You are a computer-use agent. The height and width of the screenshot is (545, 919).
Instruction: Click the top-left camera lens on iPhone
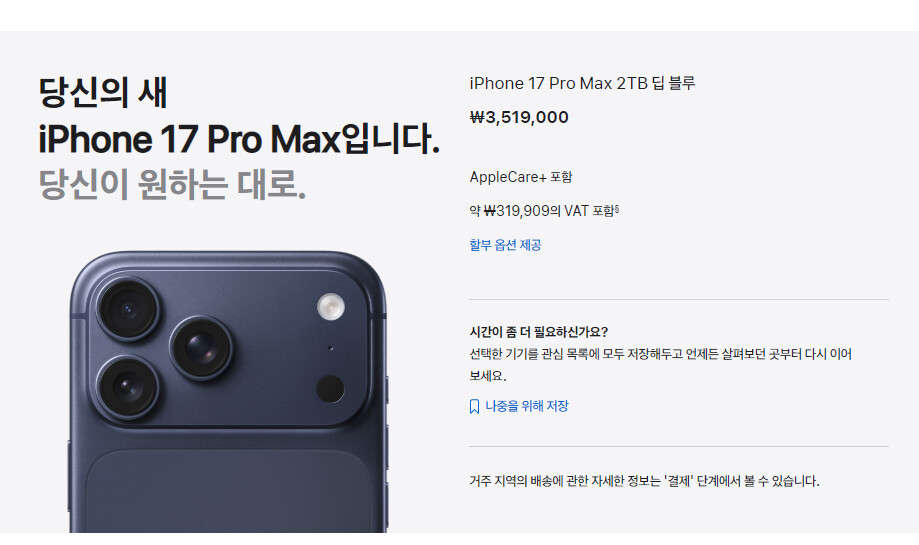(128, 309)
